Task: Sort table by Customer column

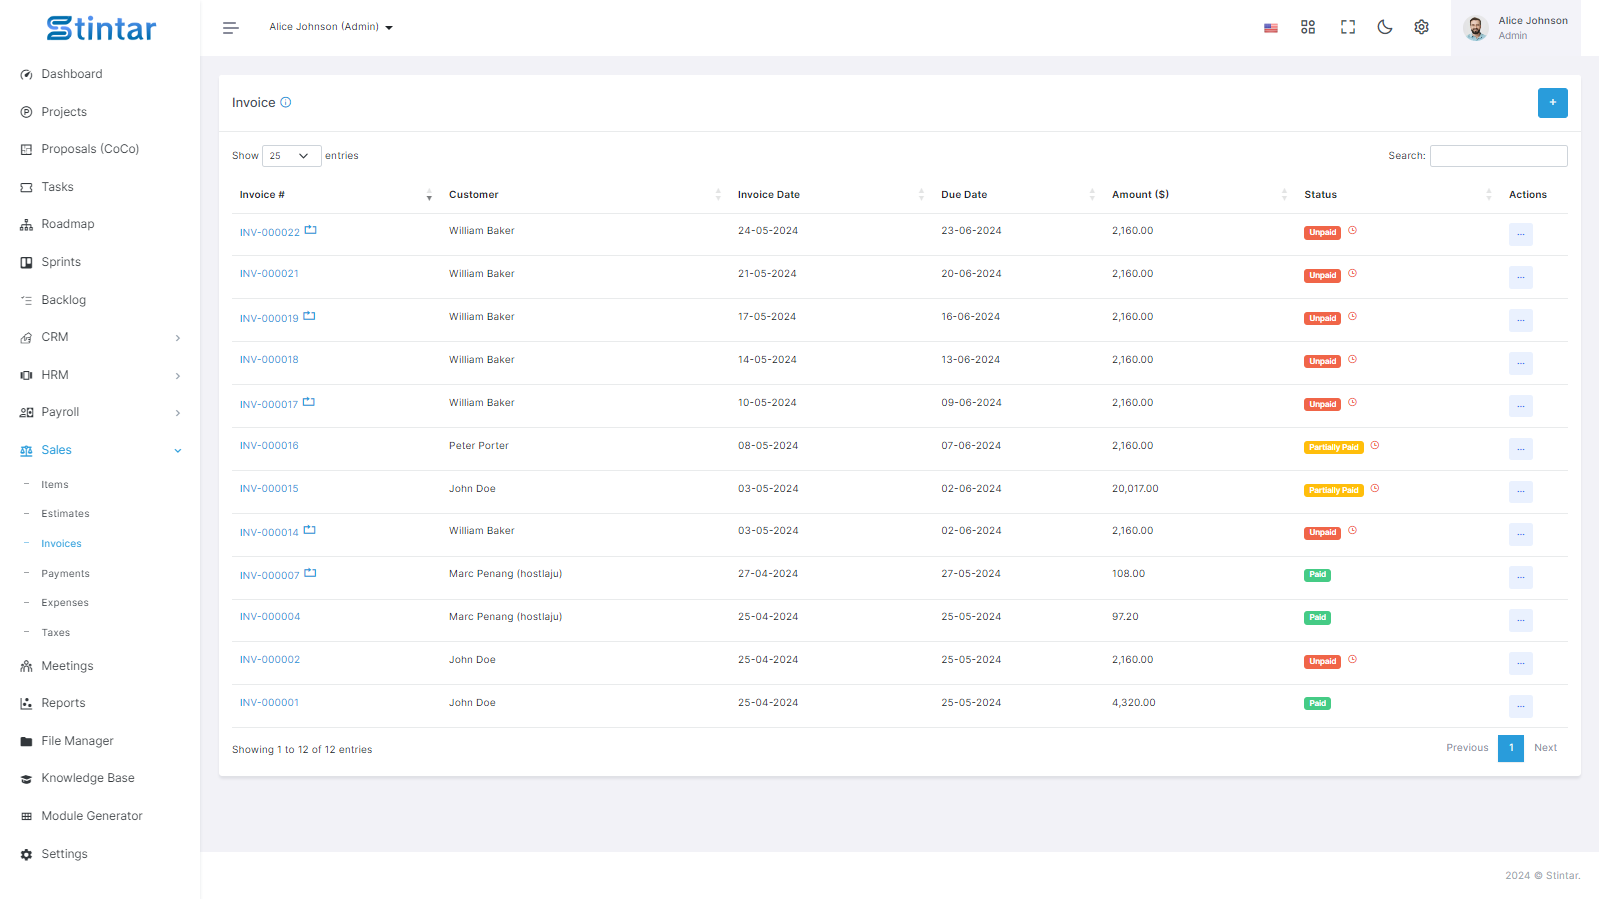Action: pos(585,195)
